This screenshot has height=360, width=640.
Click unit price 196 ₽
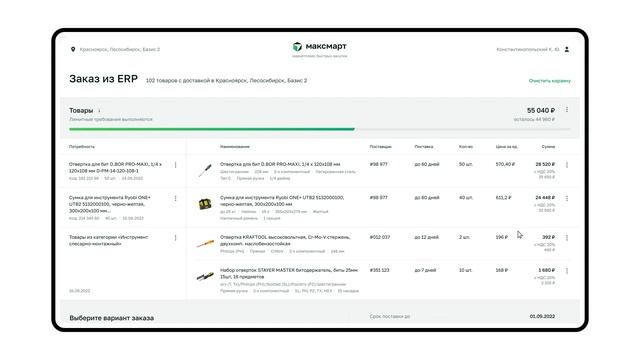coord(502,237)
